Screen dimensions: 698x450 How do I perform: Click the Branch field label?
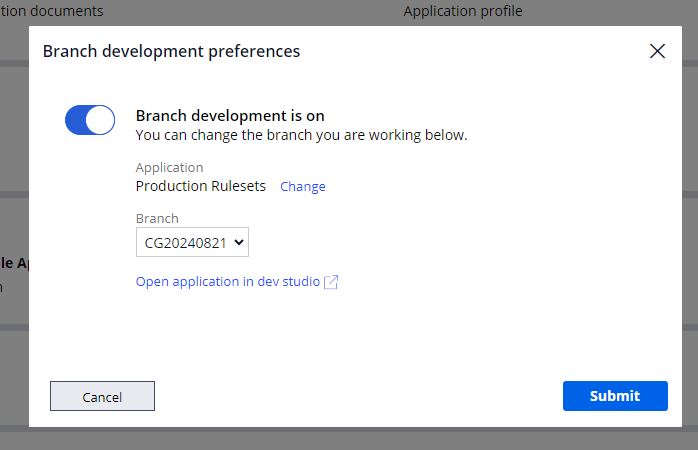[x=157, y=218]
